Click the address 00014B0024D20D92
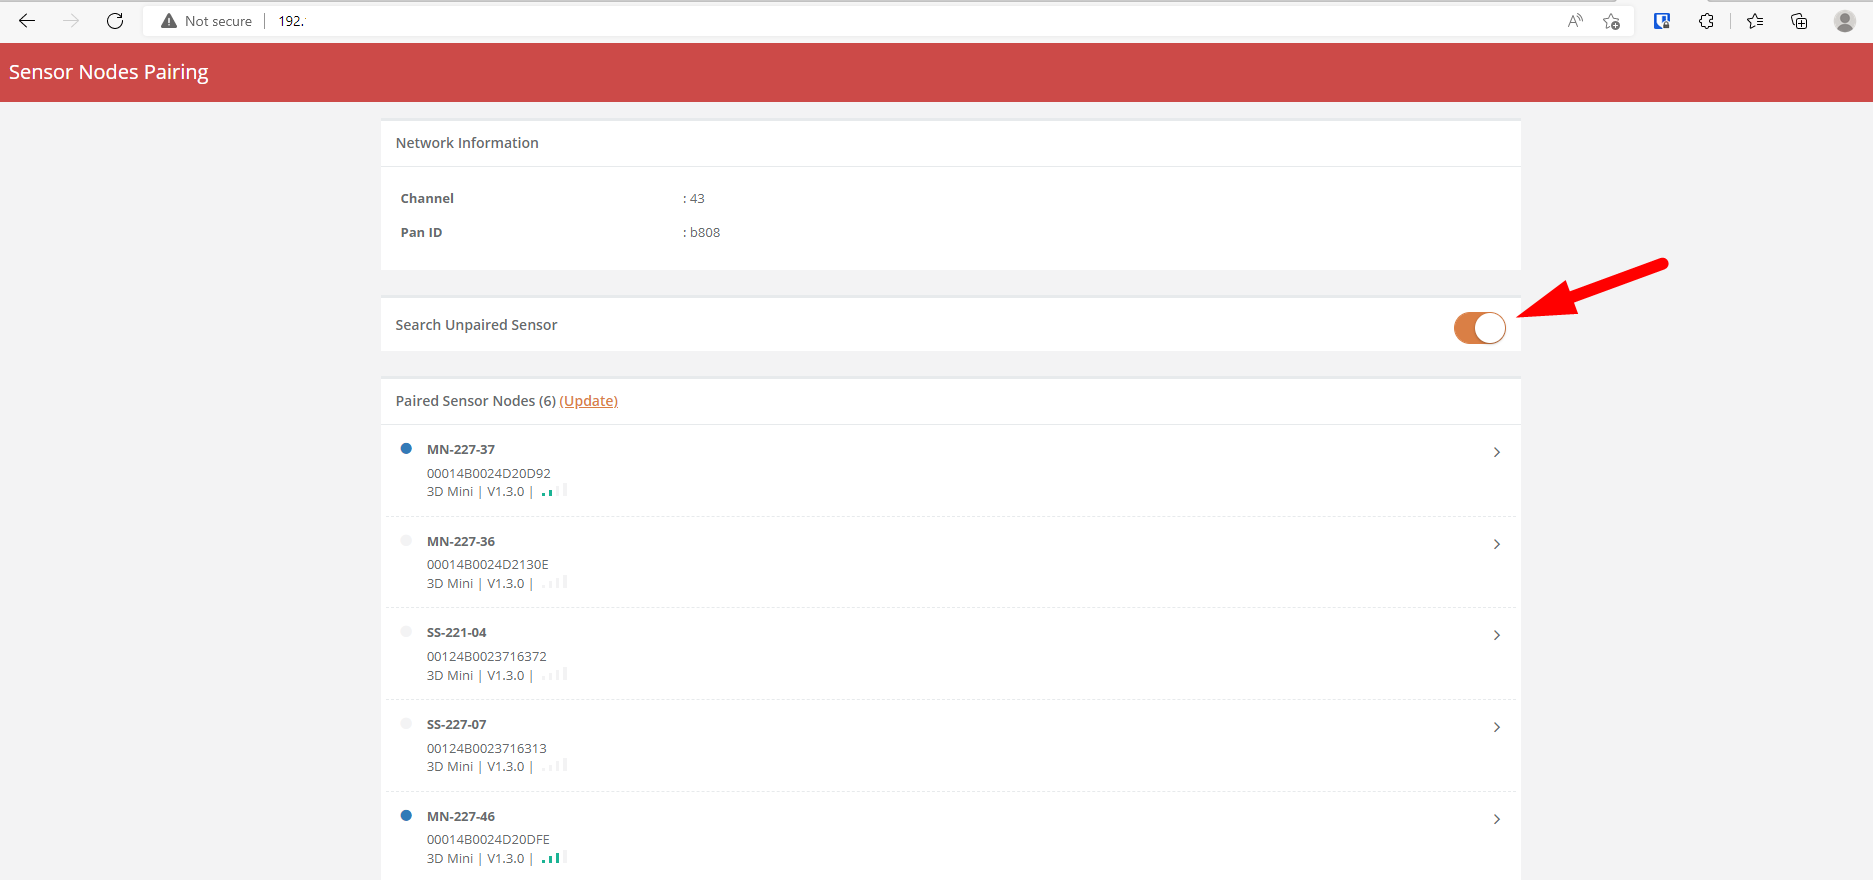Screen dimensions: 1873x881 tap(489, 474)
